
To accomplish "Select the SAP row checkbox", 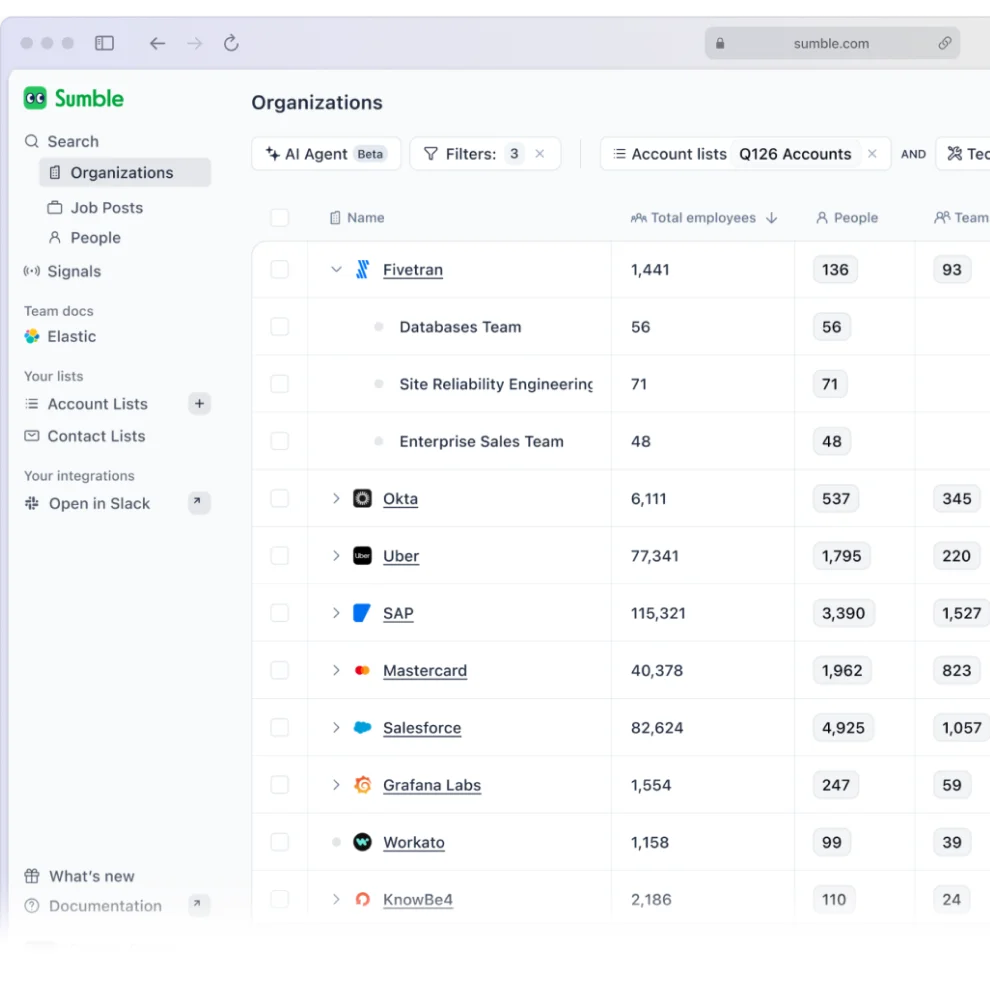I will click(x=280, y=613).
